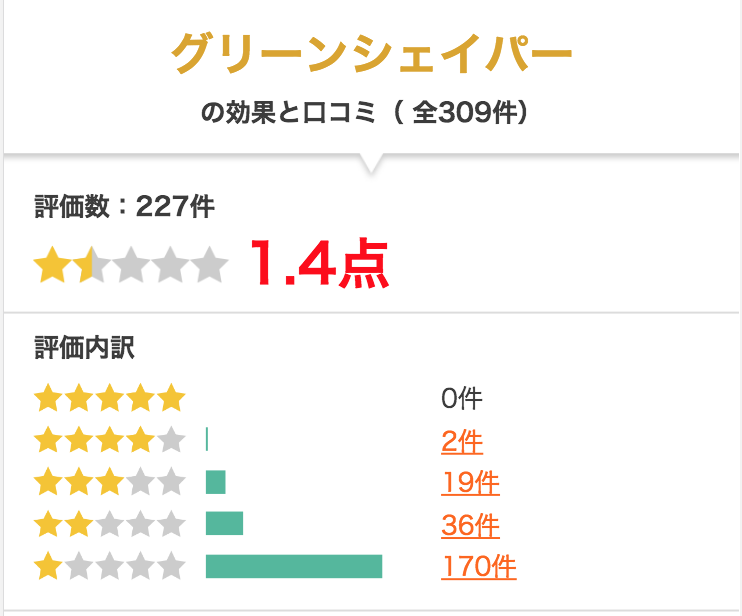Click the overall 1.4 rating star icons
Viewport: 742px width, 616px height.
(131, 264)
